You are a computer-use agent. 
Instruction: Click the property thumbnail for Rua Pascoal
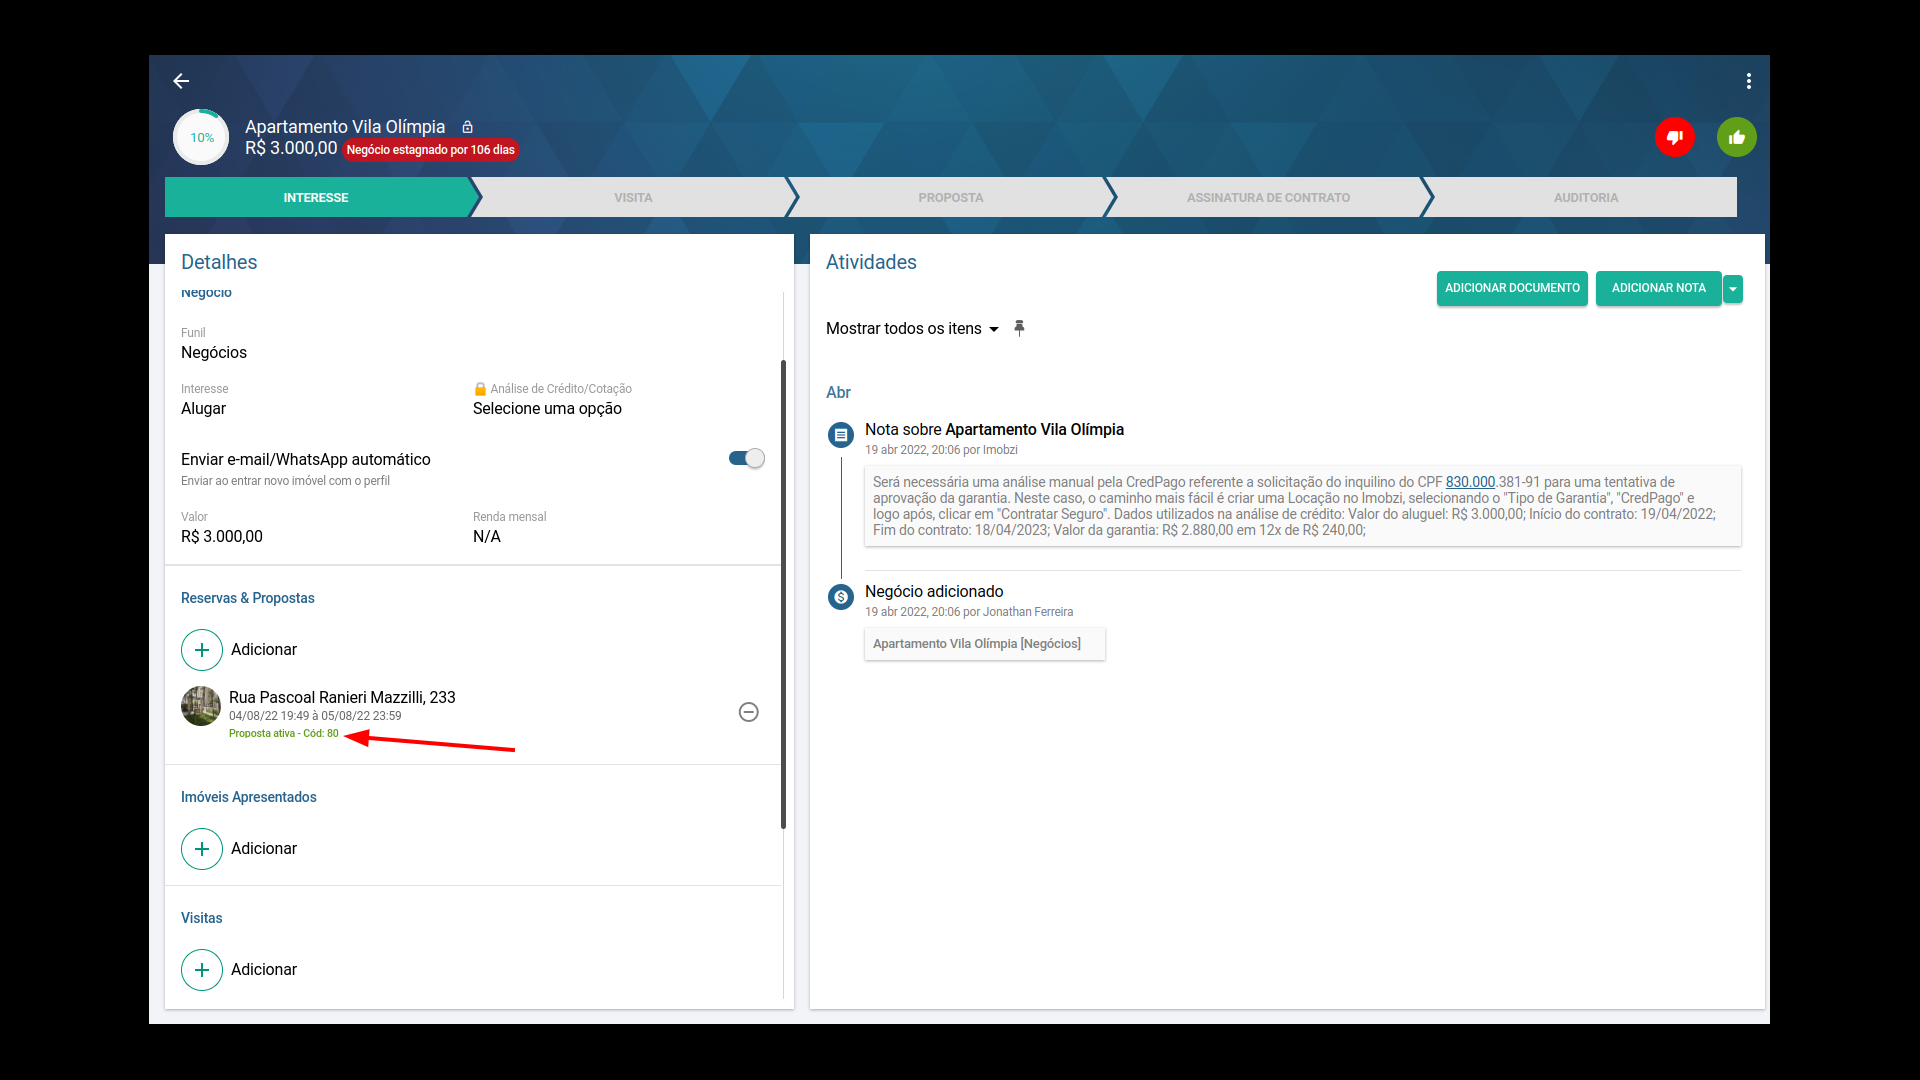coord(201,706)
